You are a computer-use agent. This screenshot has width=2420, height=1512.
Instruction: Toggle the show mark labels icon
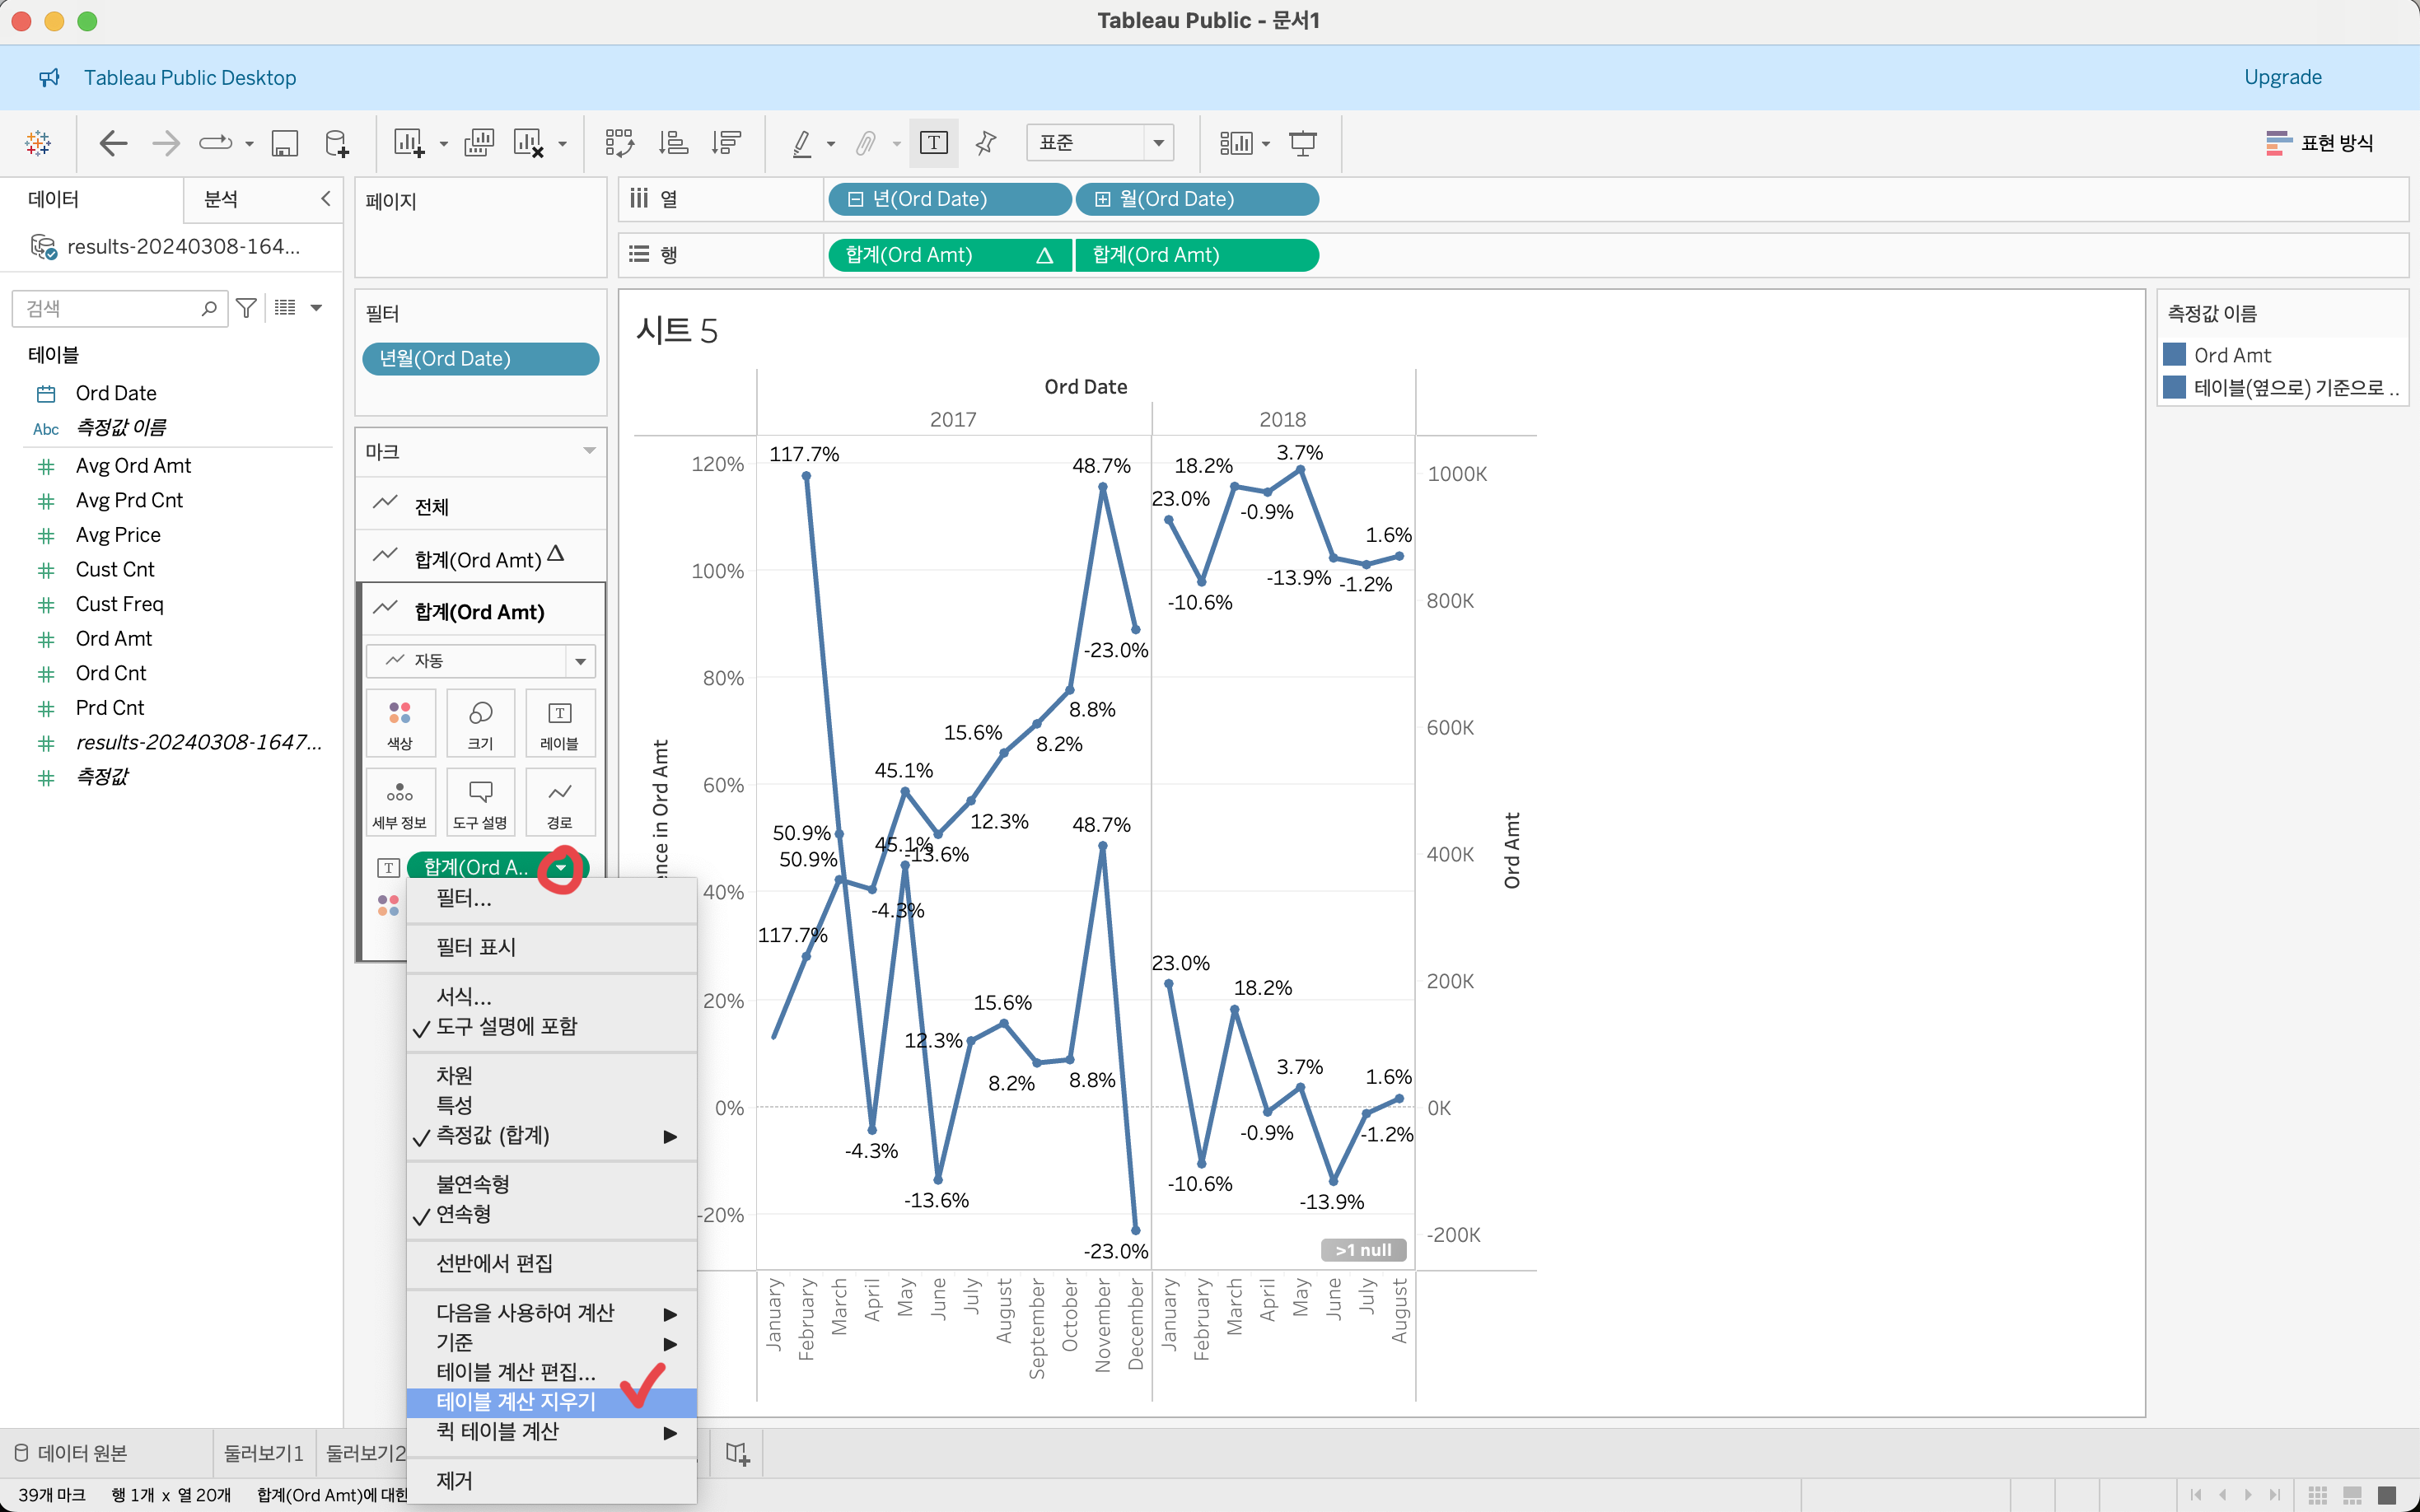click(x=933, y=143)
